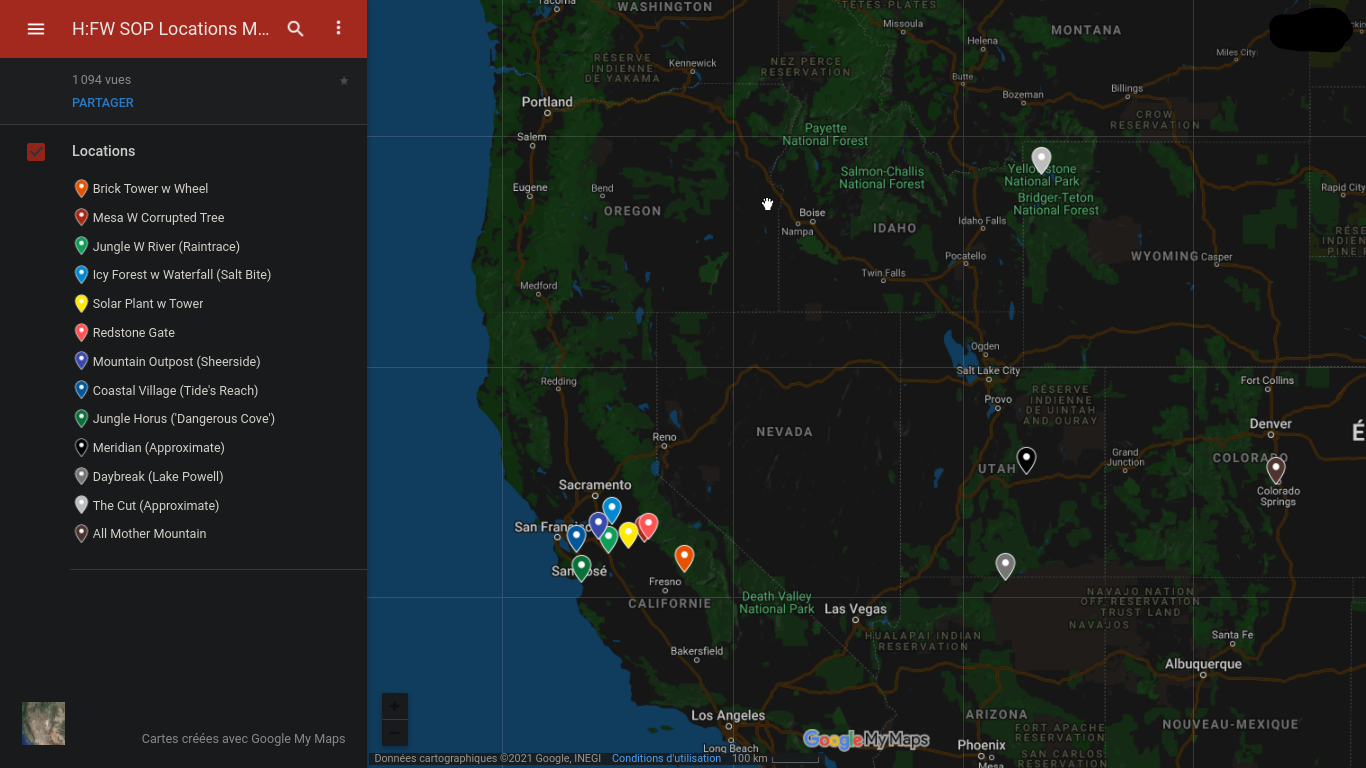Click the Reno city label

664,437
